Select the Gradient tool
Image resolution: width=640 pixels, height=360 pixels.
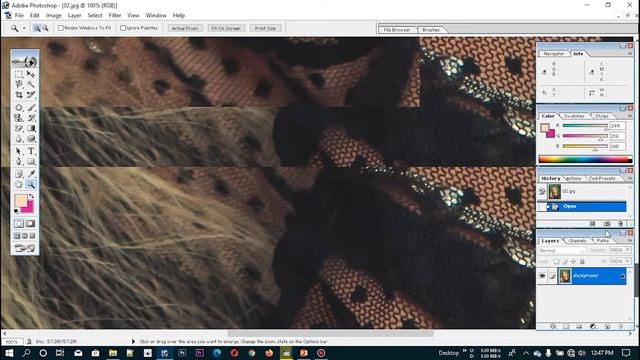(31, 128)
